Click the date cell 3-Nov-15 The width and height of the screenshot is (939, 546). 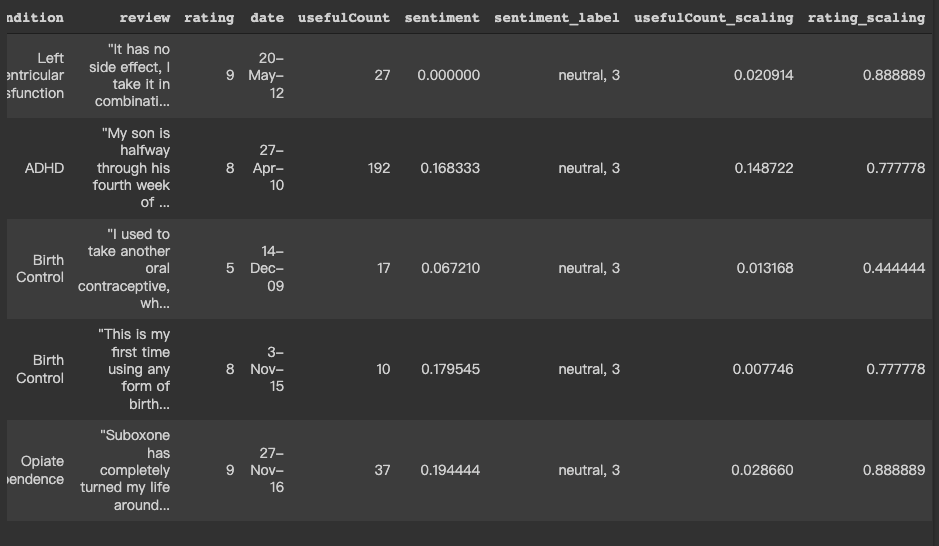[x=267, y=369]
